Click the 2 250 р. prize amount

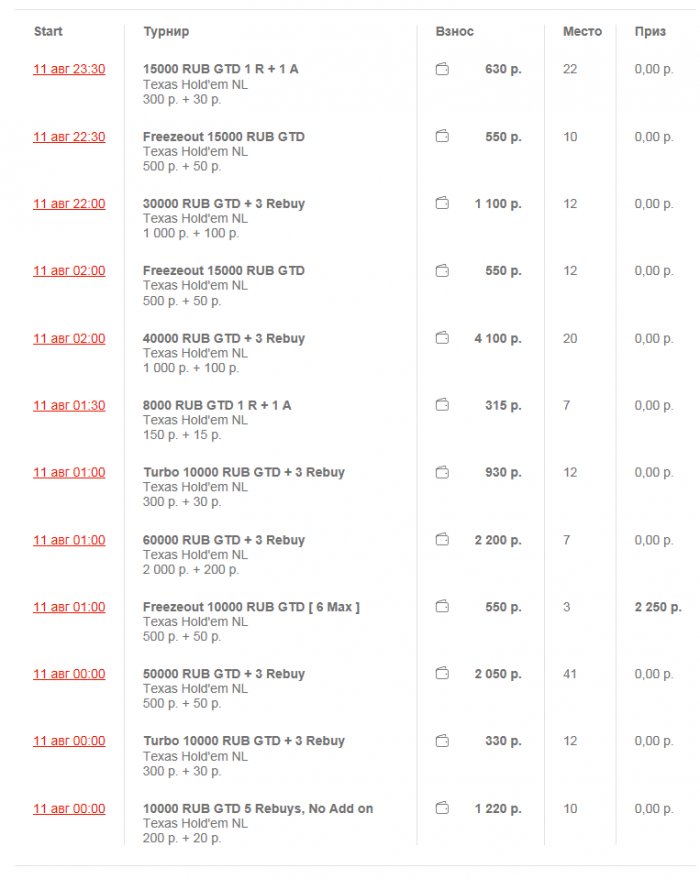point(658,607)
